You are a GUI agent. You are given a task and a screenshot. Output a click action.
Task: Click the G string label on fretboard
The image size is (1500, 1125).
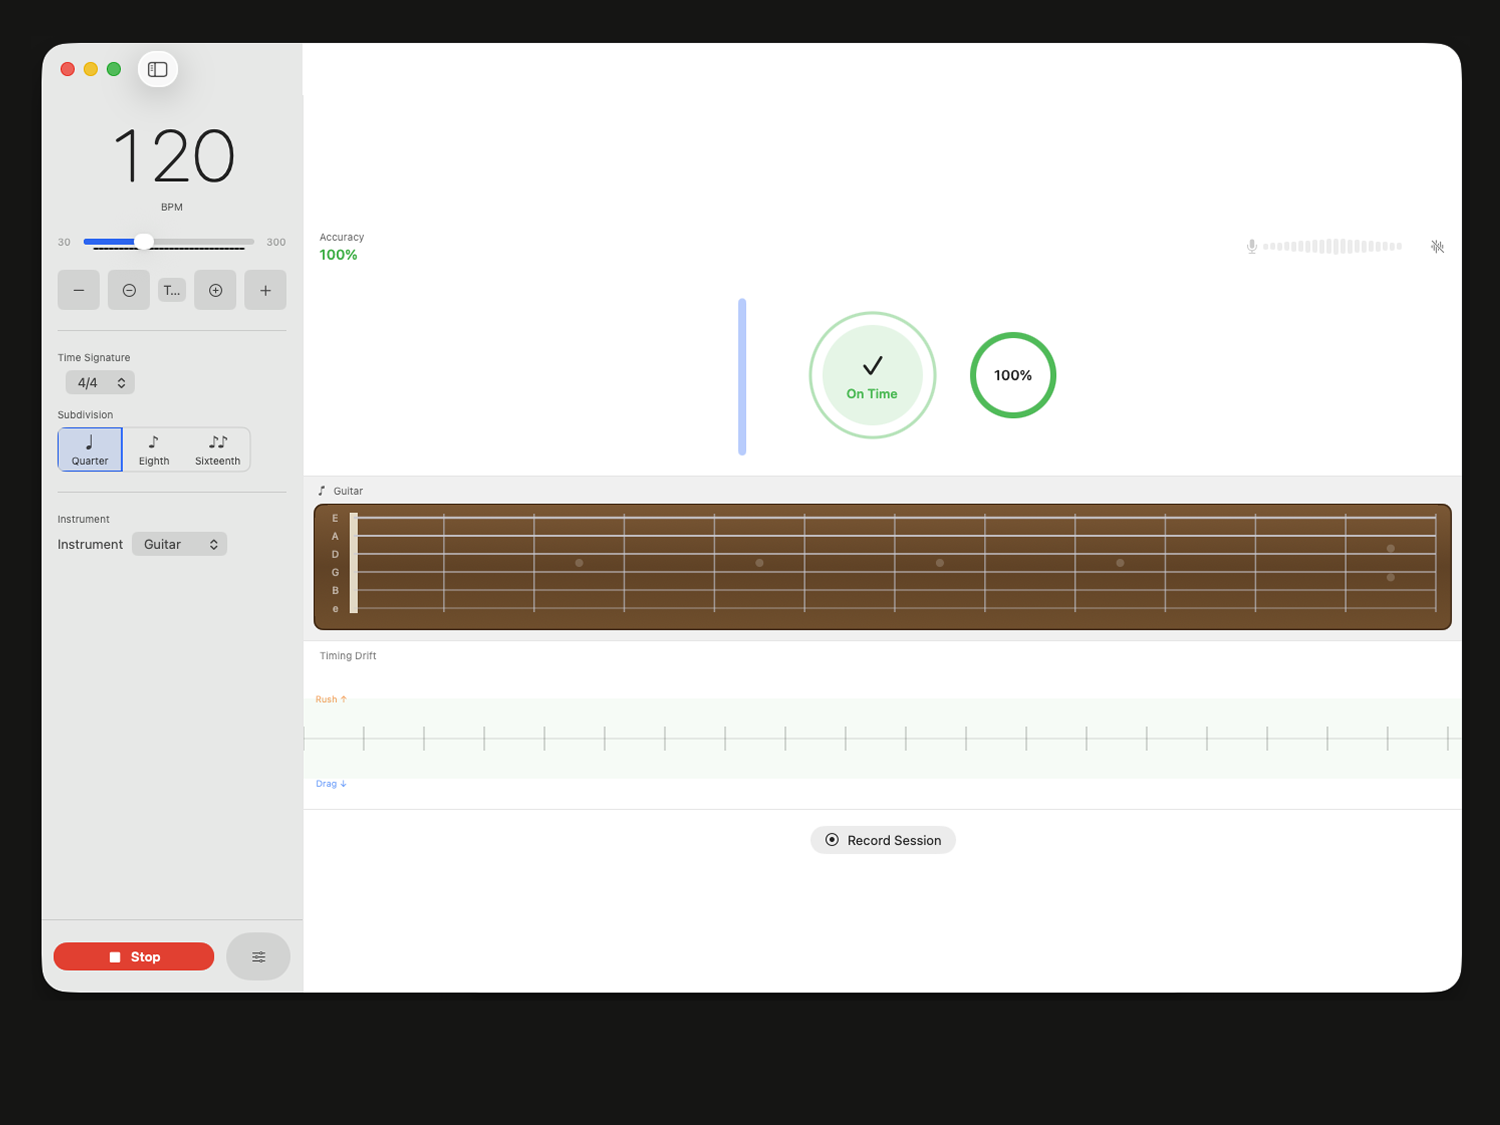335,572
